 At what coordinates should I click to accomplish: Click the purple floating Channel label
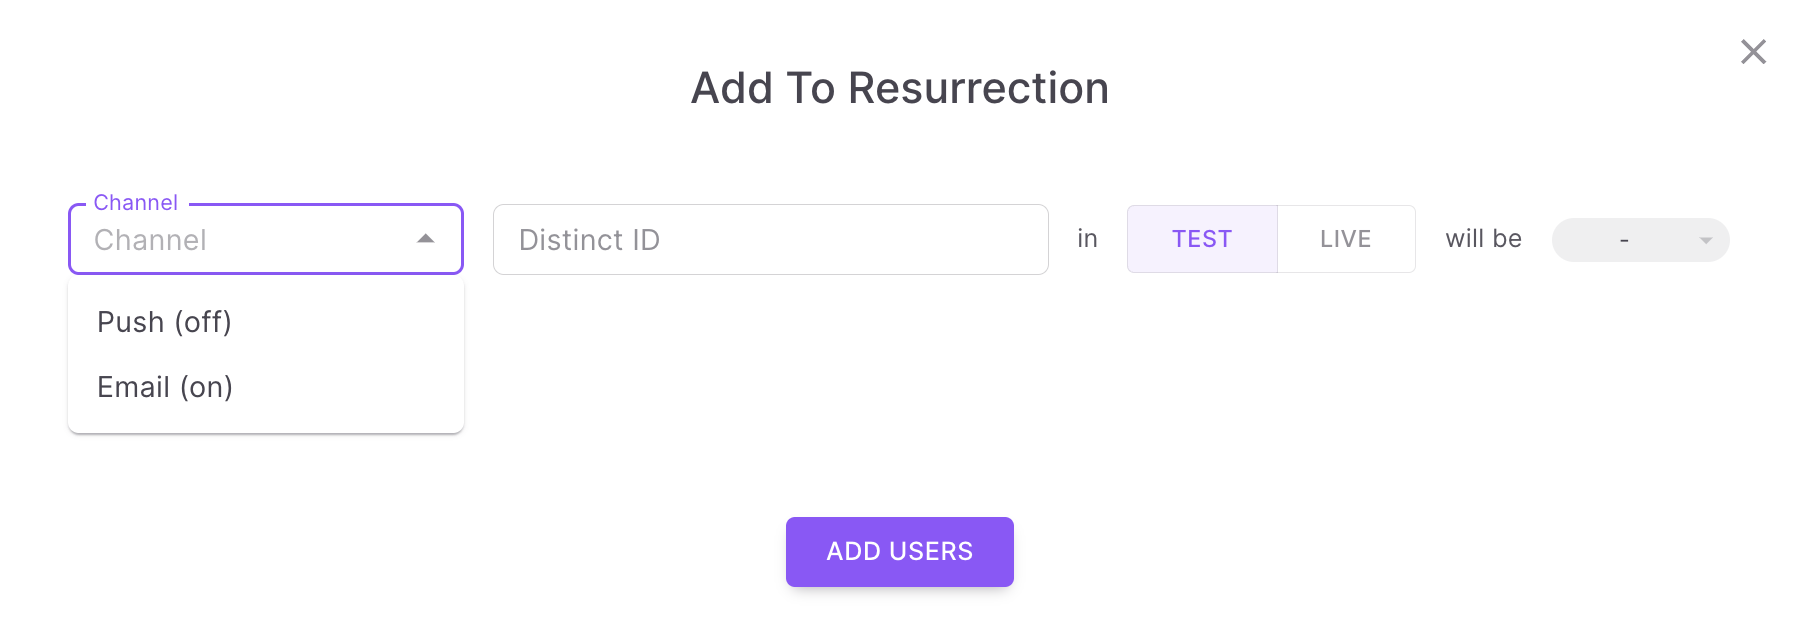click(135, 203)
